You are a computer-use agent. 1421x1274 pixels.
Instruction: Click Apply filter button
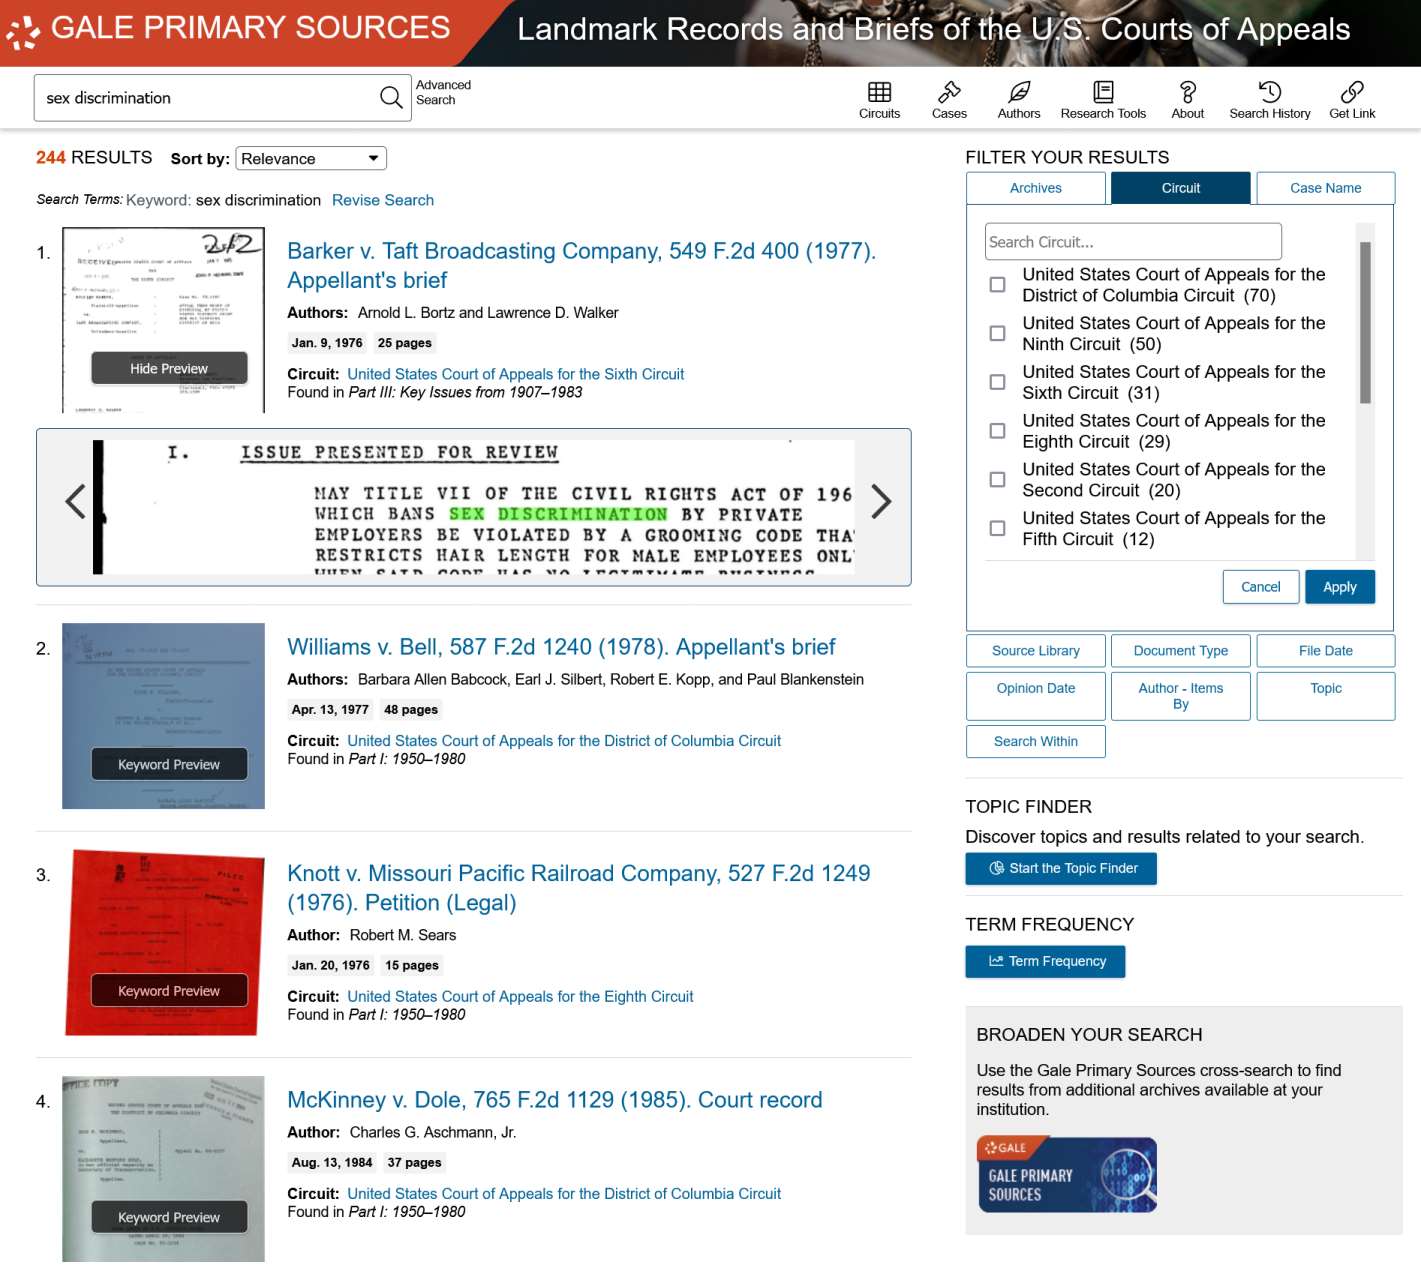coord(1339,587)
